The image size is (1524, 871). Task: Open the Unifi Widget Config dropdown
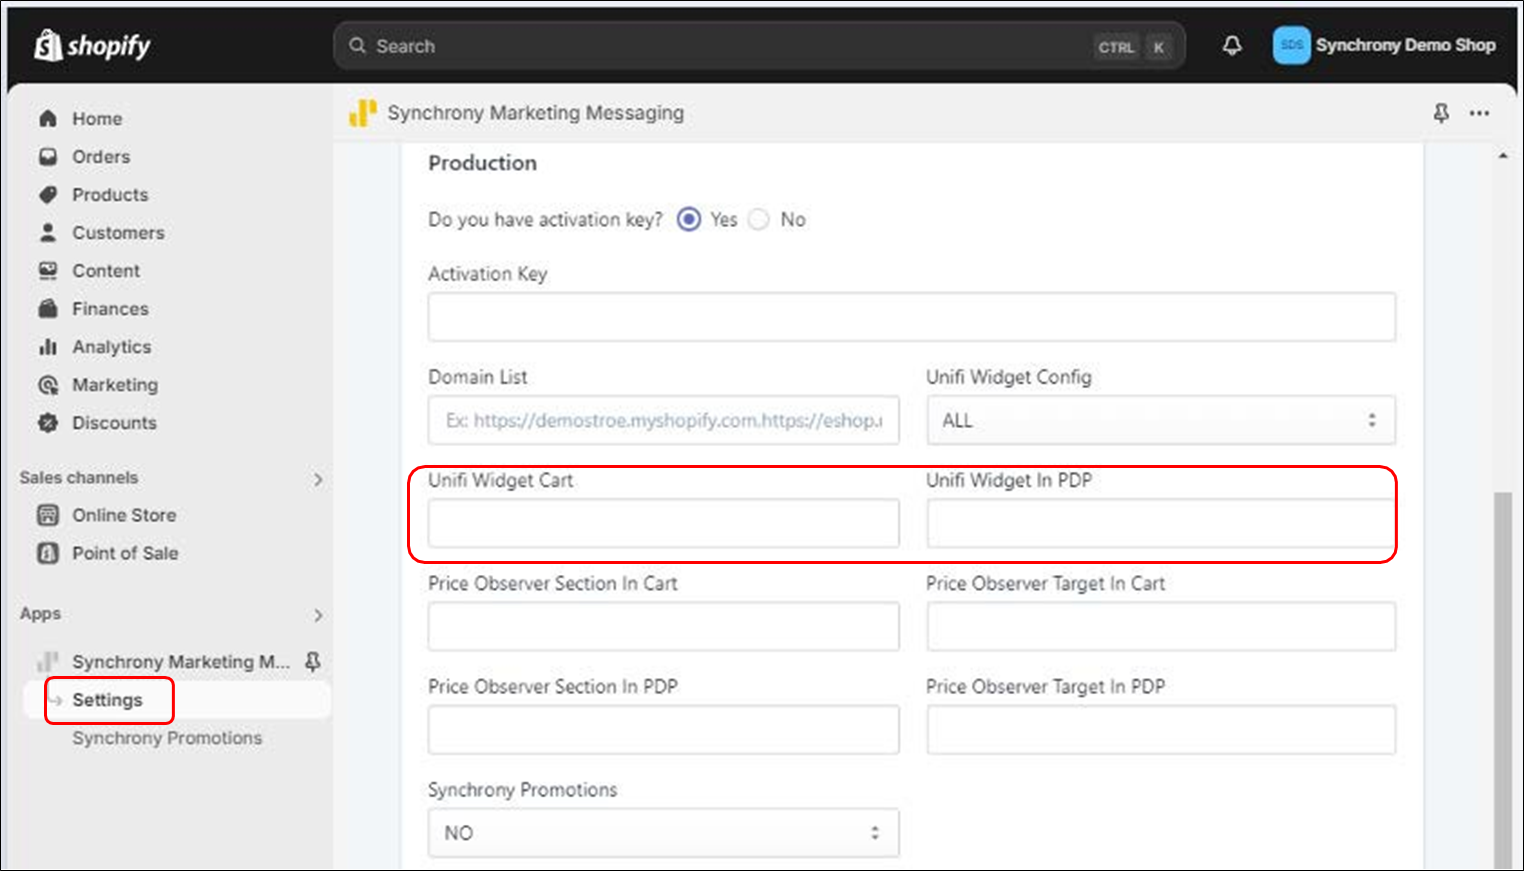click(1161, 420)
